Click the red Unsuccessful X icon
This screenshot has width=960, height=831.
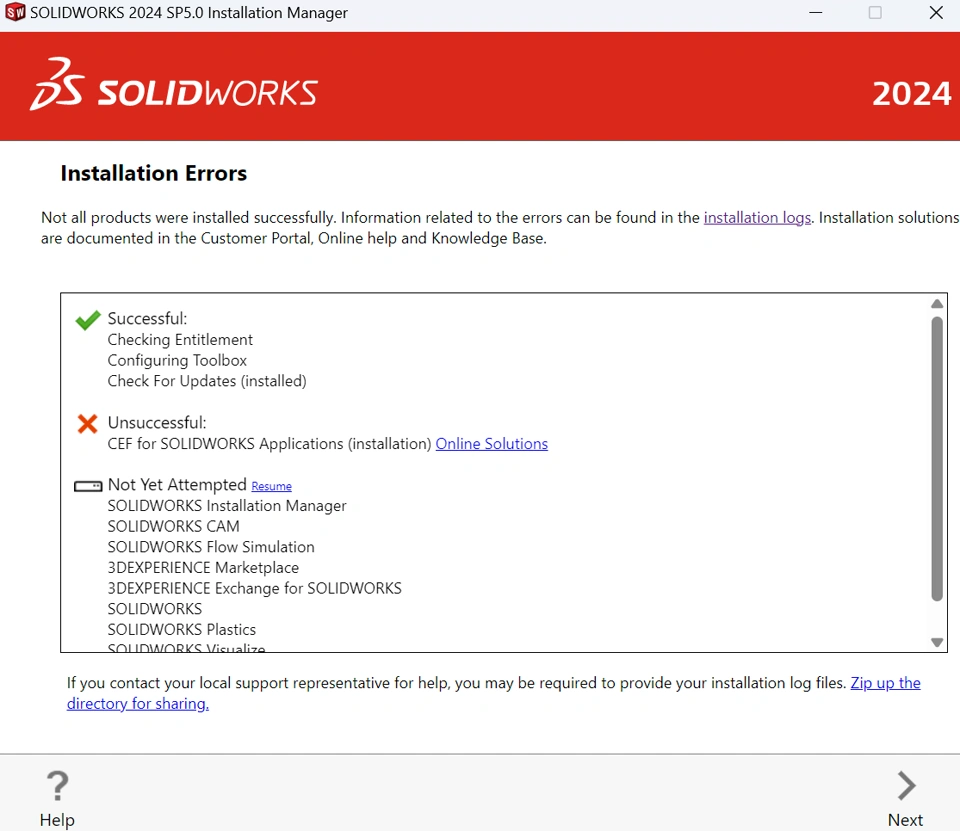tap(88, 424)
